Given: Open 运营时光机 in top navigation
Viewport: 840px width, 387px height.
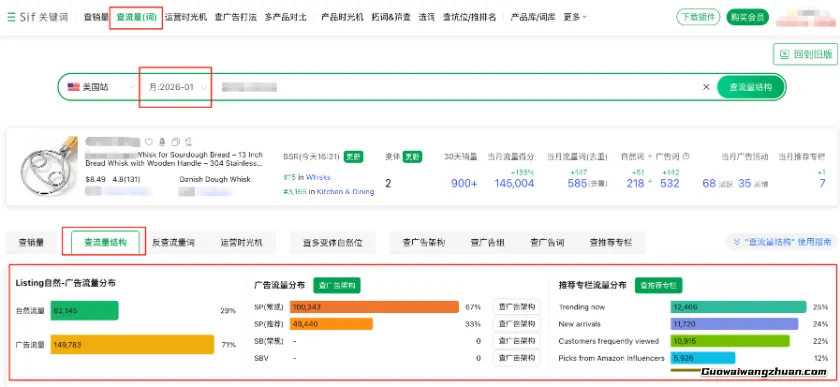Looking at the screenshot, I should 185,17.
